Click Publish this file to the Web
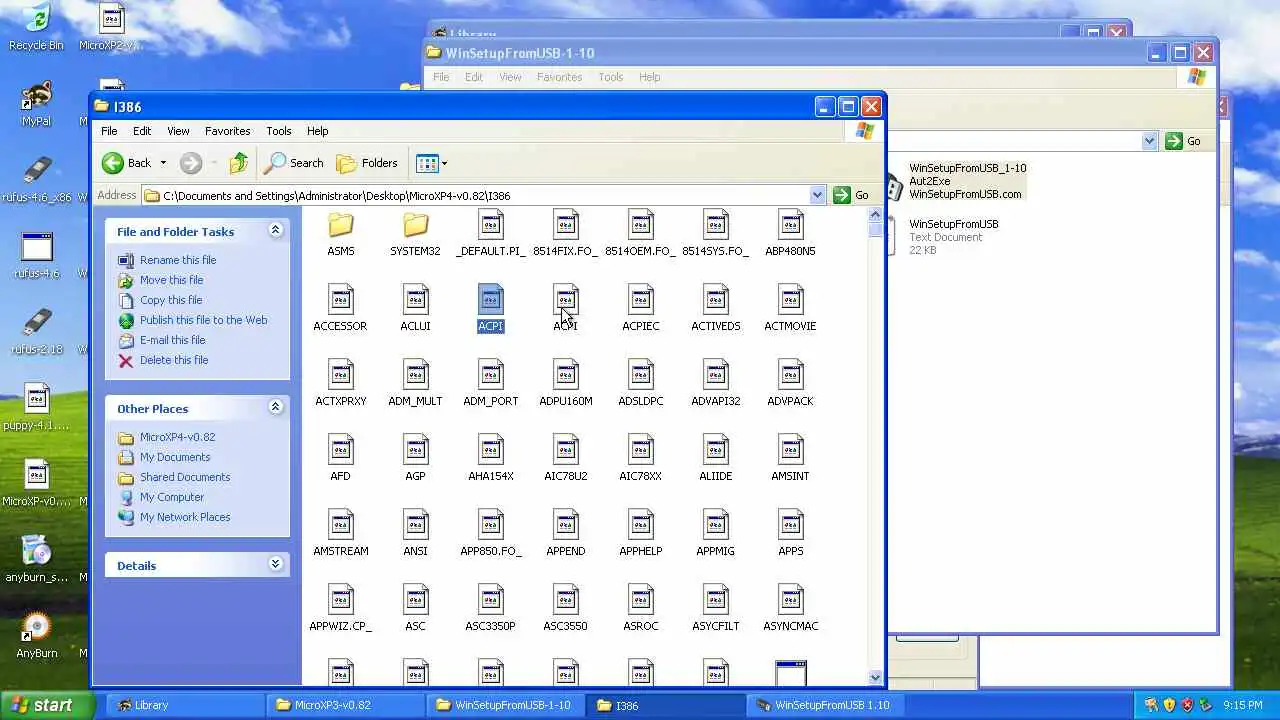The width and height of the screenshot is (1280, 720). click(x=203, y=320)
